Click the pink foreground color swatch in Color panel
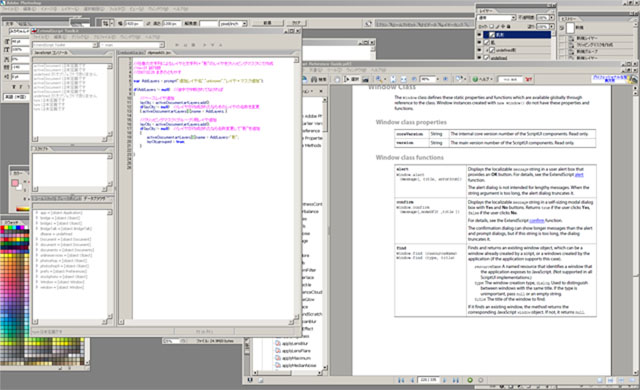The image size is (640, 390). point(15,183)
